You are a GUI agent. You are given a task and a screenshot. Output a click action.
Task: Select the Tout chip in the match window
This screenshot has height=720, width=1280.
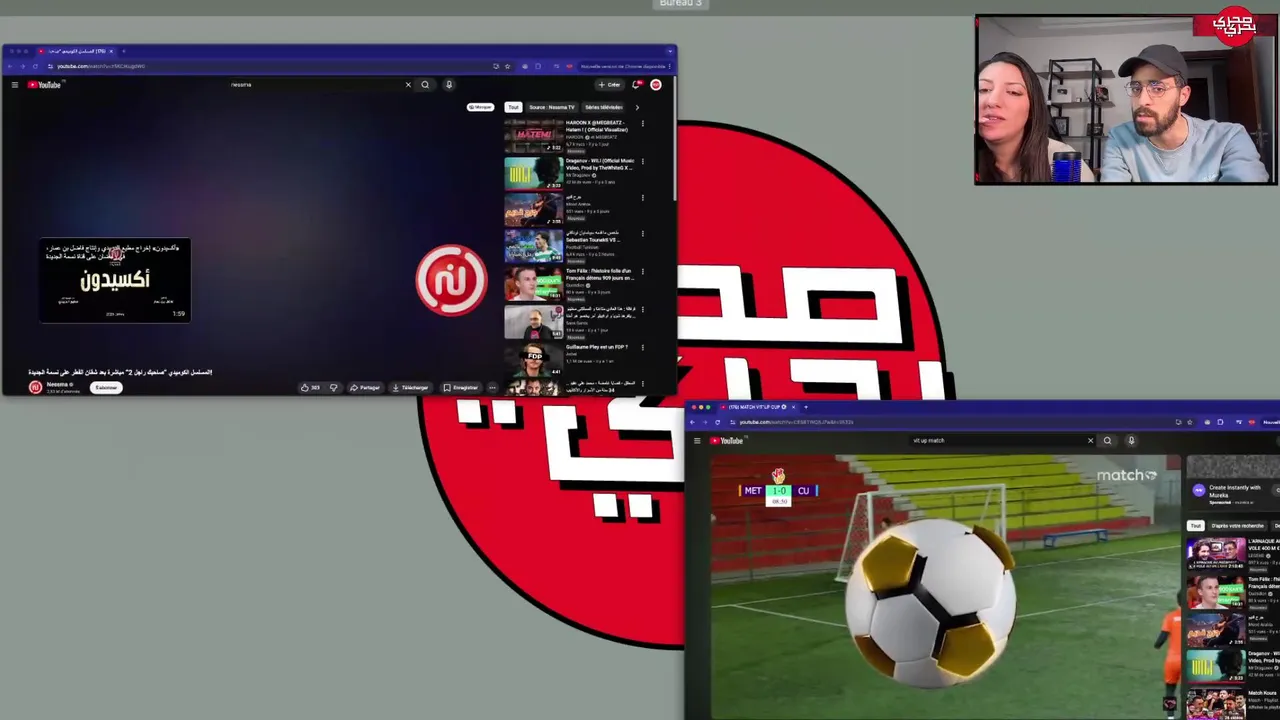click(1195, 526)
